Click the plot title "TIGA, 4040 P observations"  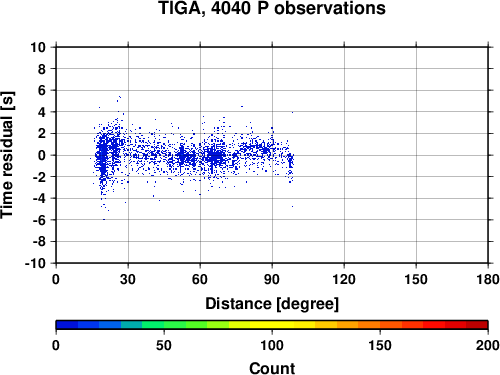272,8
